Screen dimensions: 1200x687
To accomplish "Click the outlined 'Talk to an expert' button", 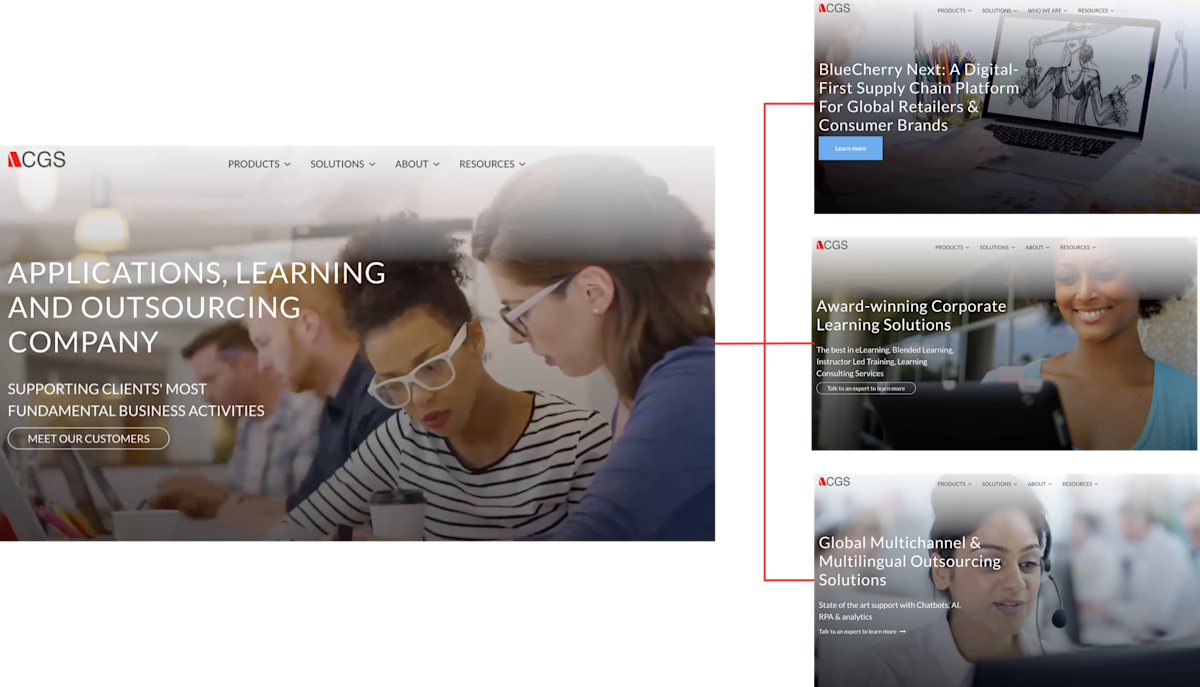I will pos(866,388).
